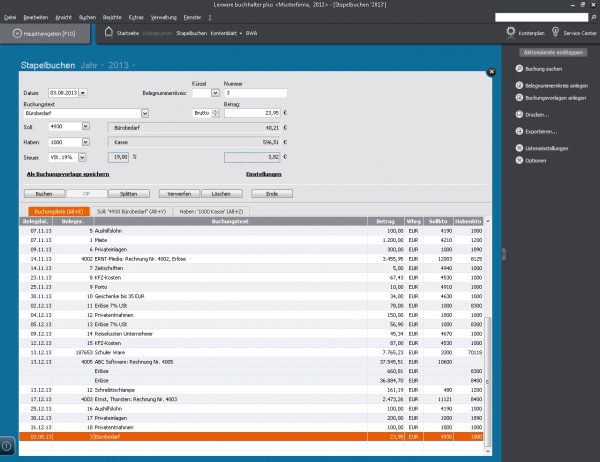
Task: Expand the Kontenblatt dropdown arrow
Action: (241, 34)
